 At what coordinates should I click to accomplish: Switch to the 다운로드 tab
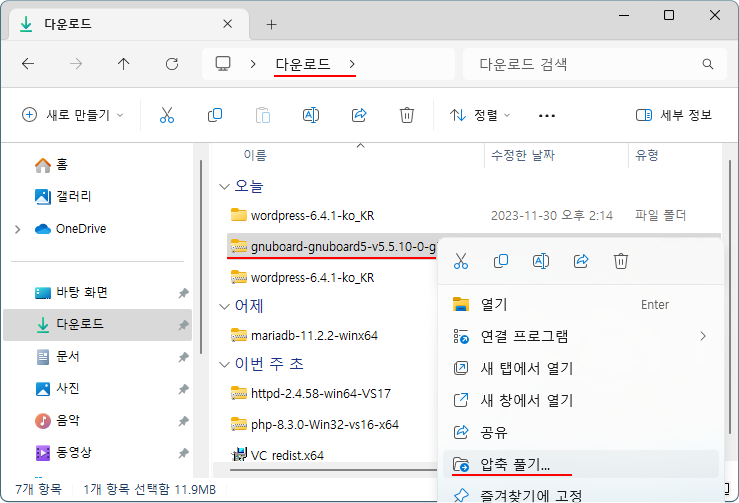click(x=128, y=24)
